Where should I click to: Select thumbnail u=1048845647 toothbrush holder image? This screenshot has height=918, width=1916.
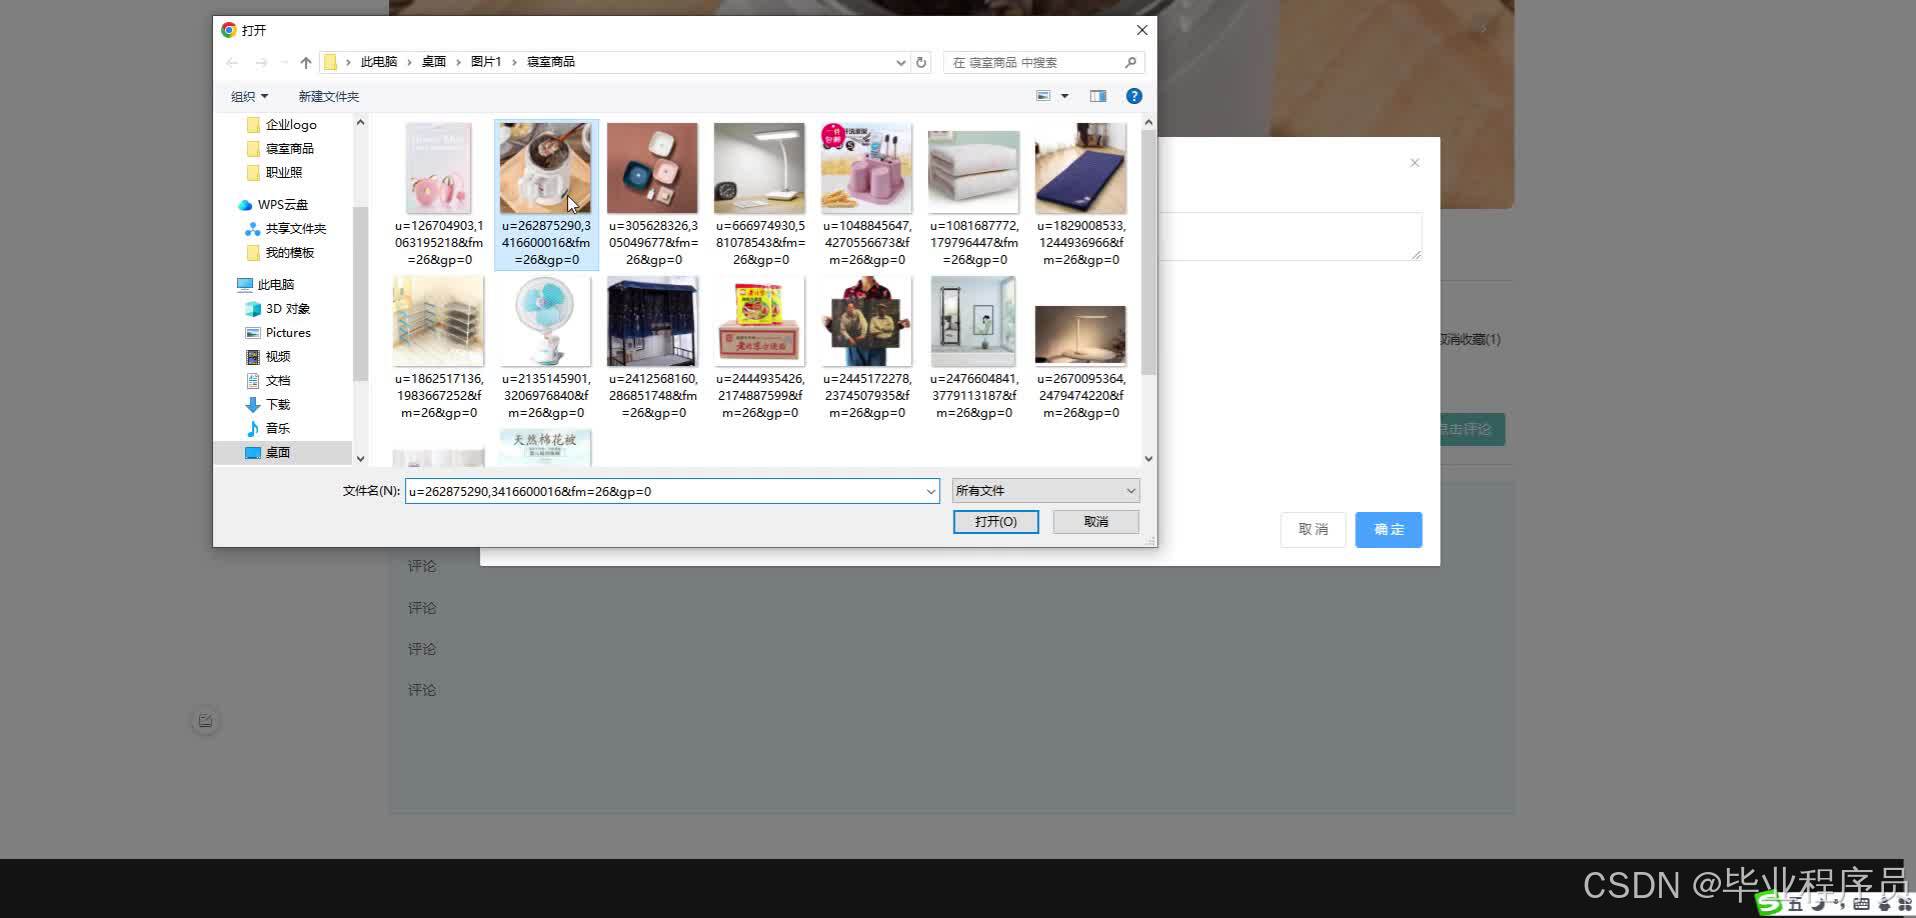(866, 168)
